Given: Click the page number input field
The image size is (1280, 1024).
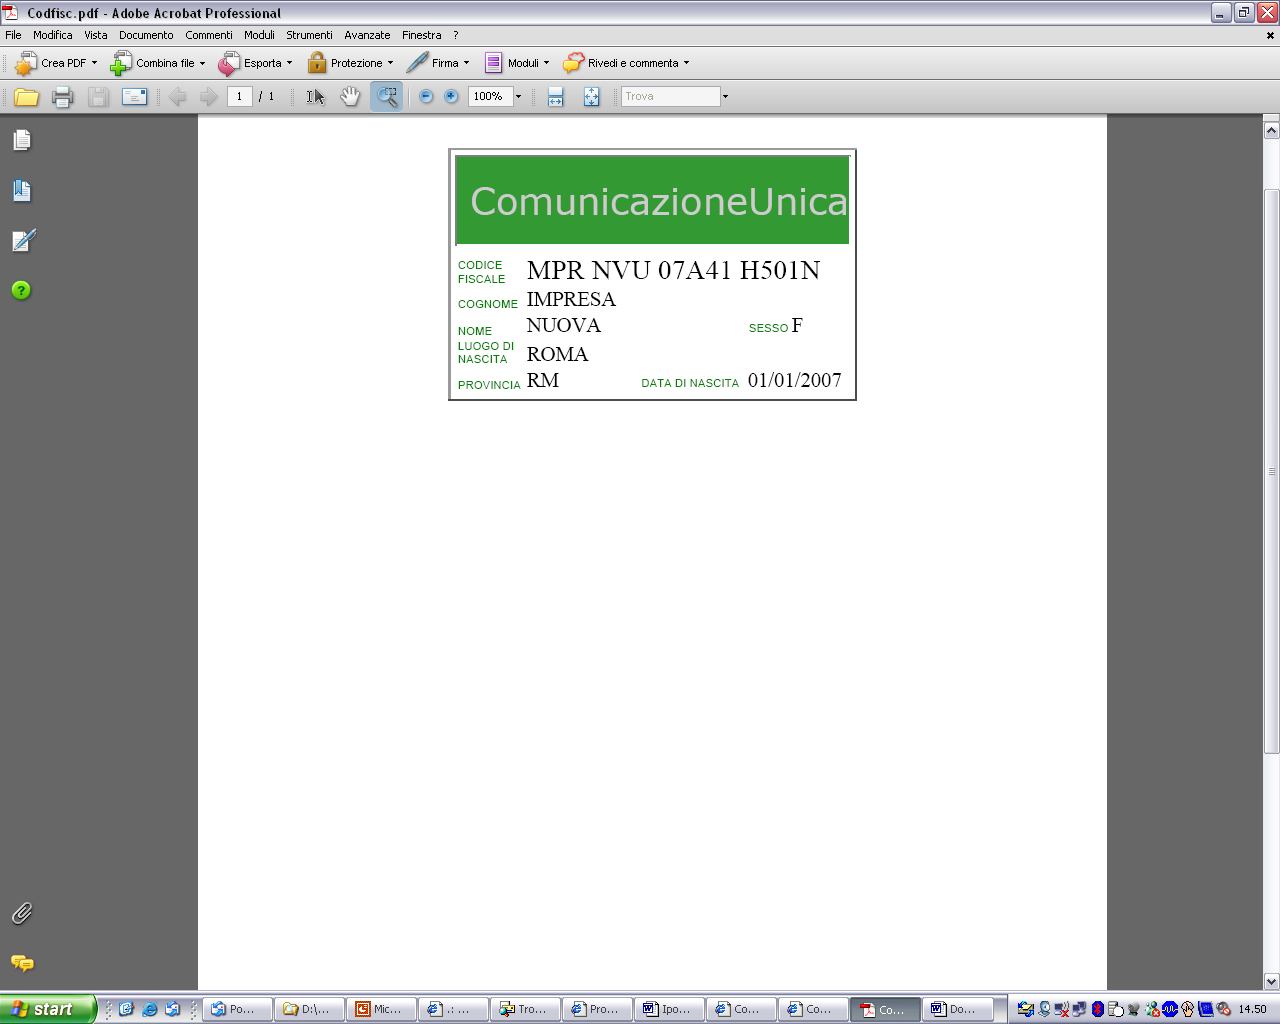Looking at the screenshot, I should [239, 97].
